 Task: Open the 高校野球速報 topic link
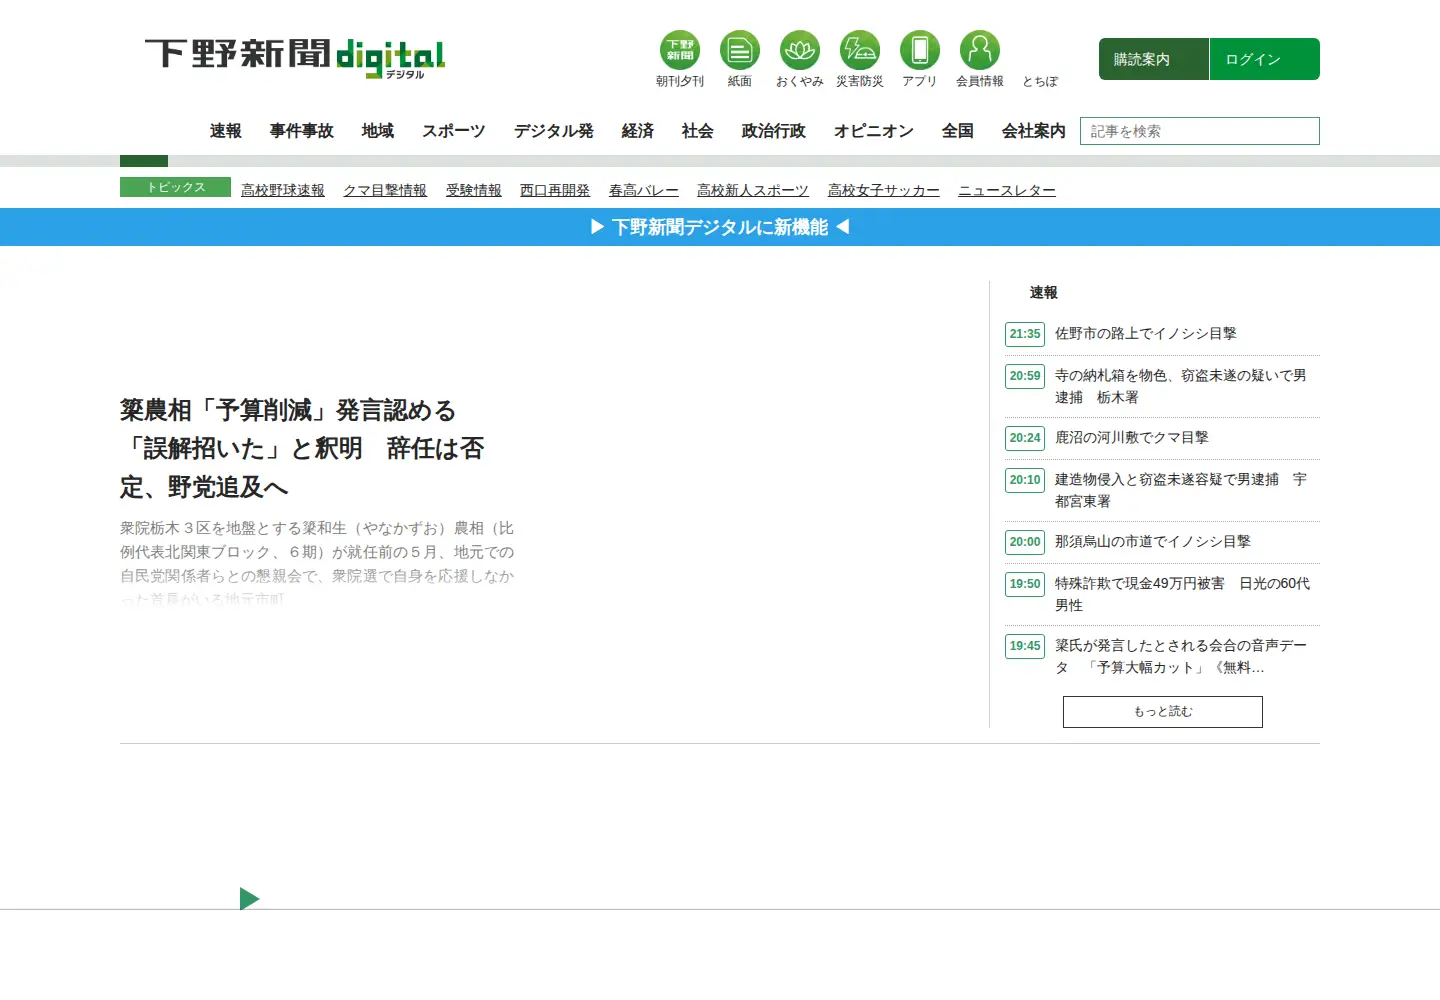click(x=283, y=190)
